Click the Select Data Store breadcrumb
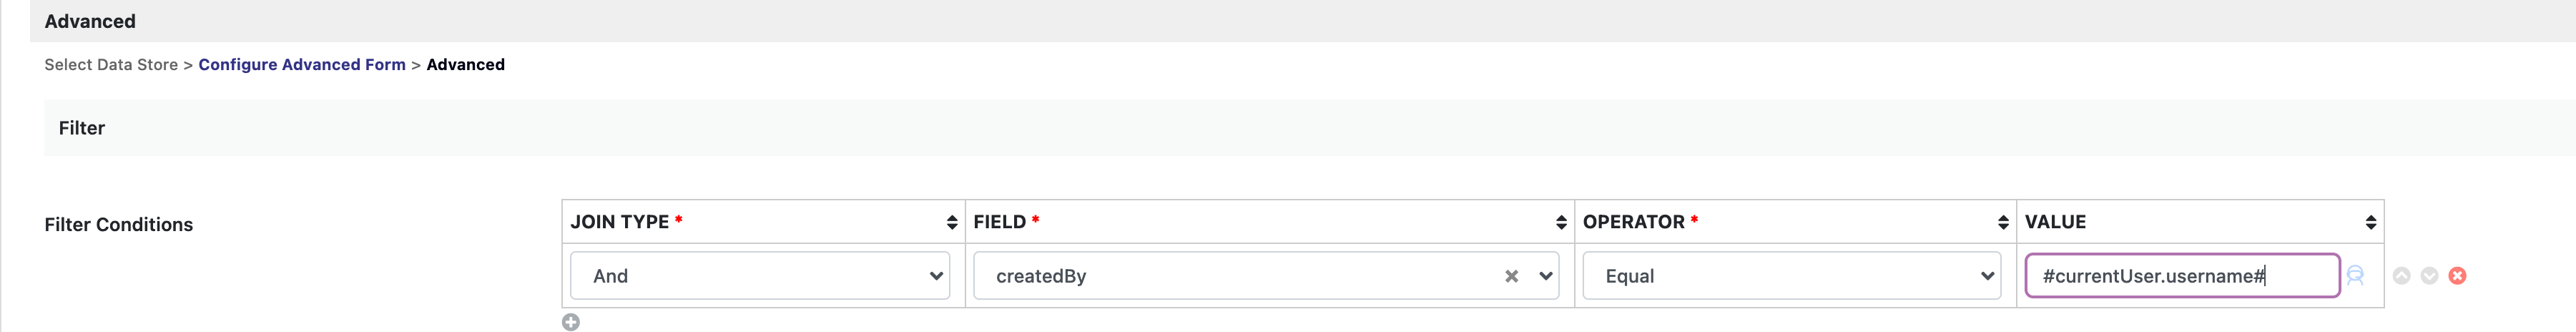 (x=111, y=65)
